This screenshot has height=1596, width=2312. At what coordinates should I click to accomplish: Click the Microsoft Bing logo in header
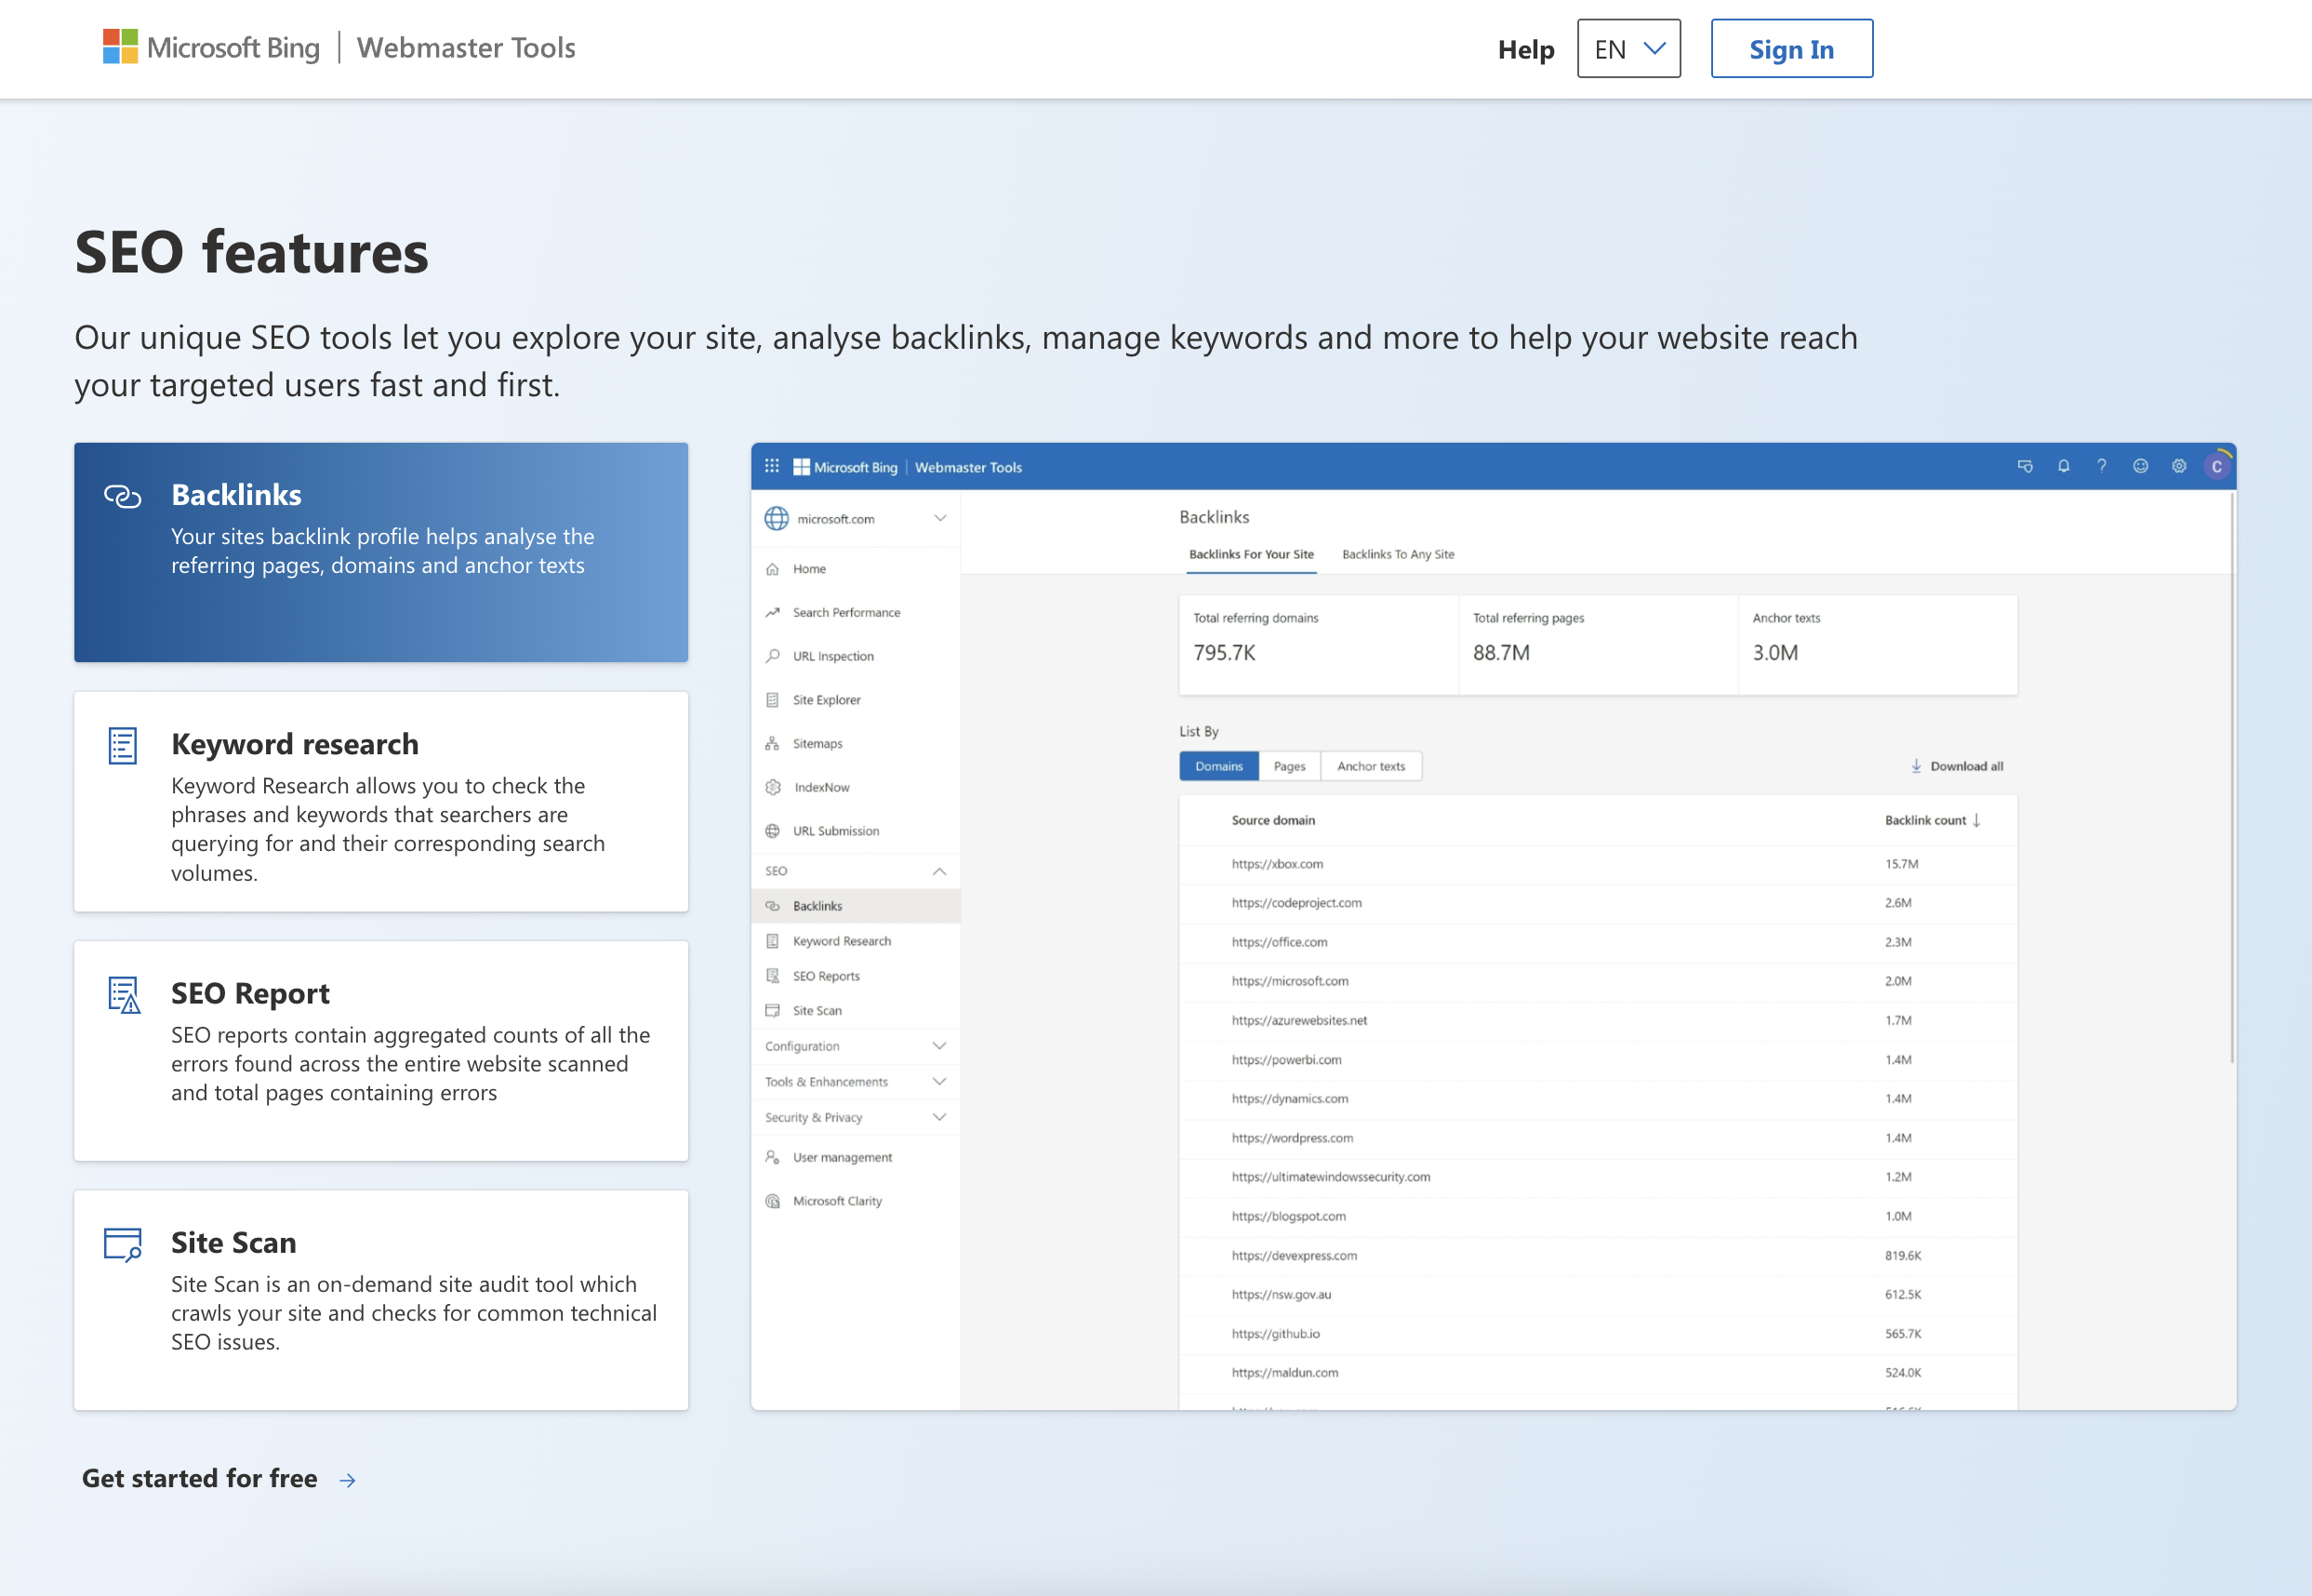211,47
